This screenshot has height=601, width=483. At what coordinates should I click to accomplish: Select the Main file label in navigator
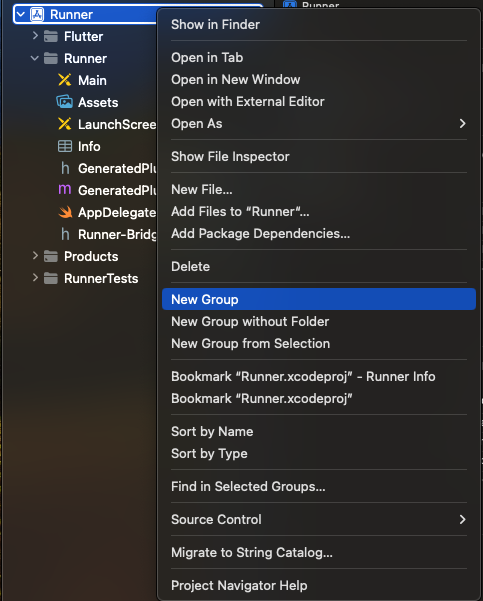92,80
